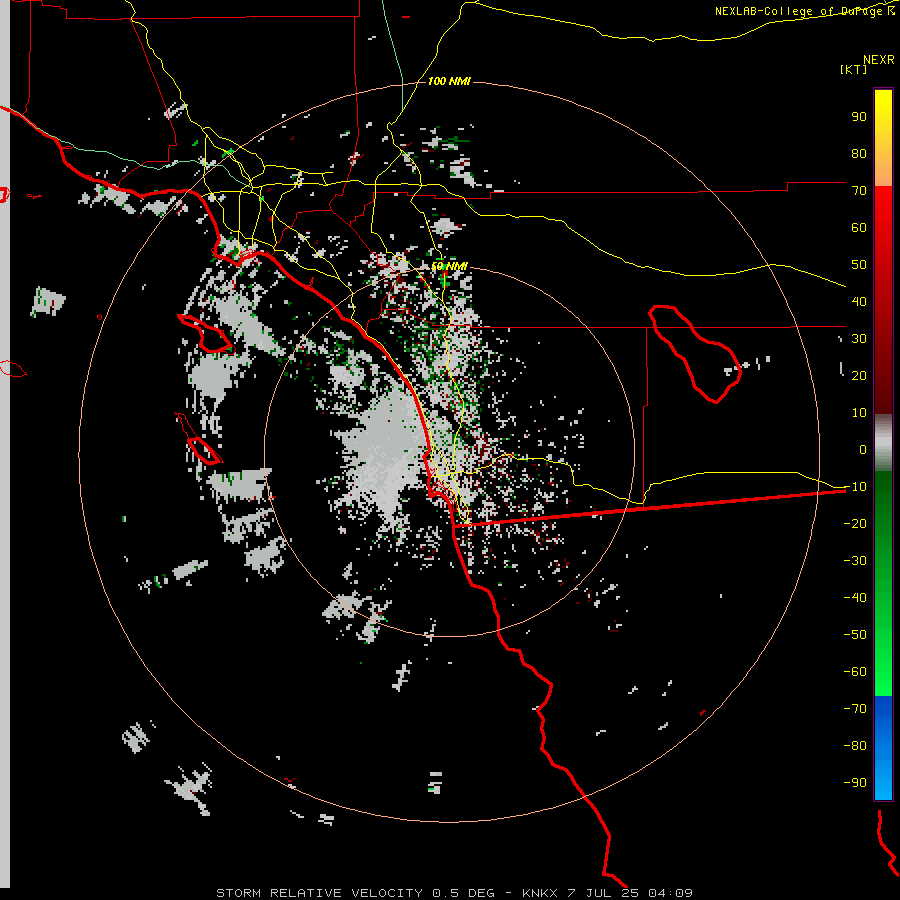Click the 0 value on velocity scale
Image resolution: width=900 pixels, height=900 pixels.
pos(863,449)
